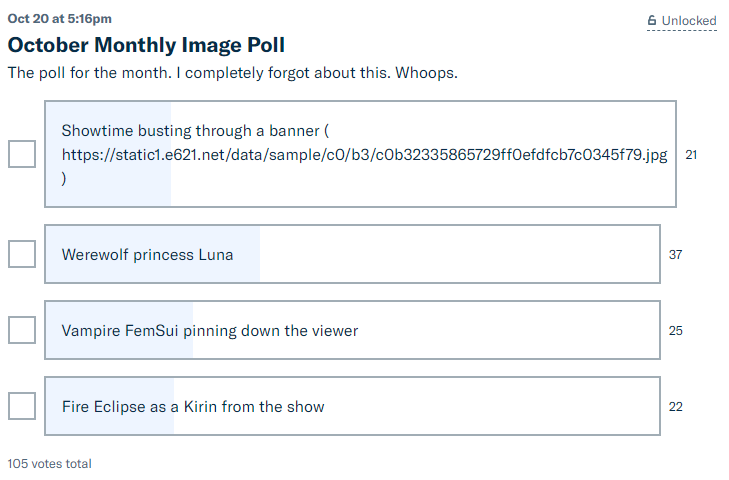This screenshot has width=729, height=480.
Task: Click the poll description text about forgetting
Action: point(232,73)
